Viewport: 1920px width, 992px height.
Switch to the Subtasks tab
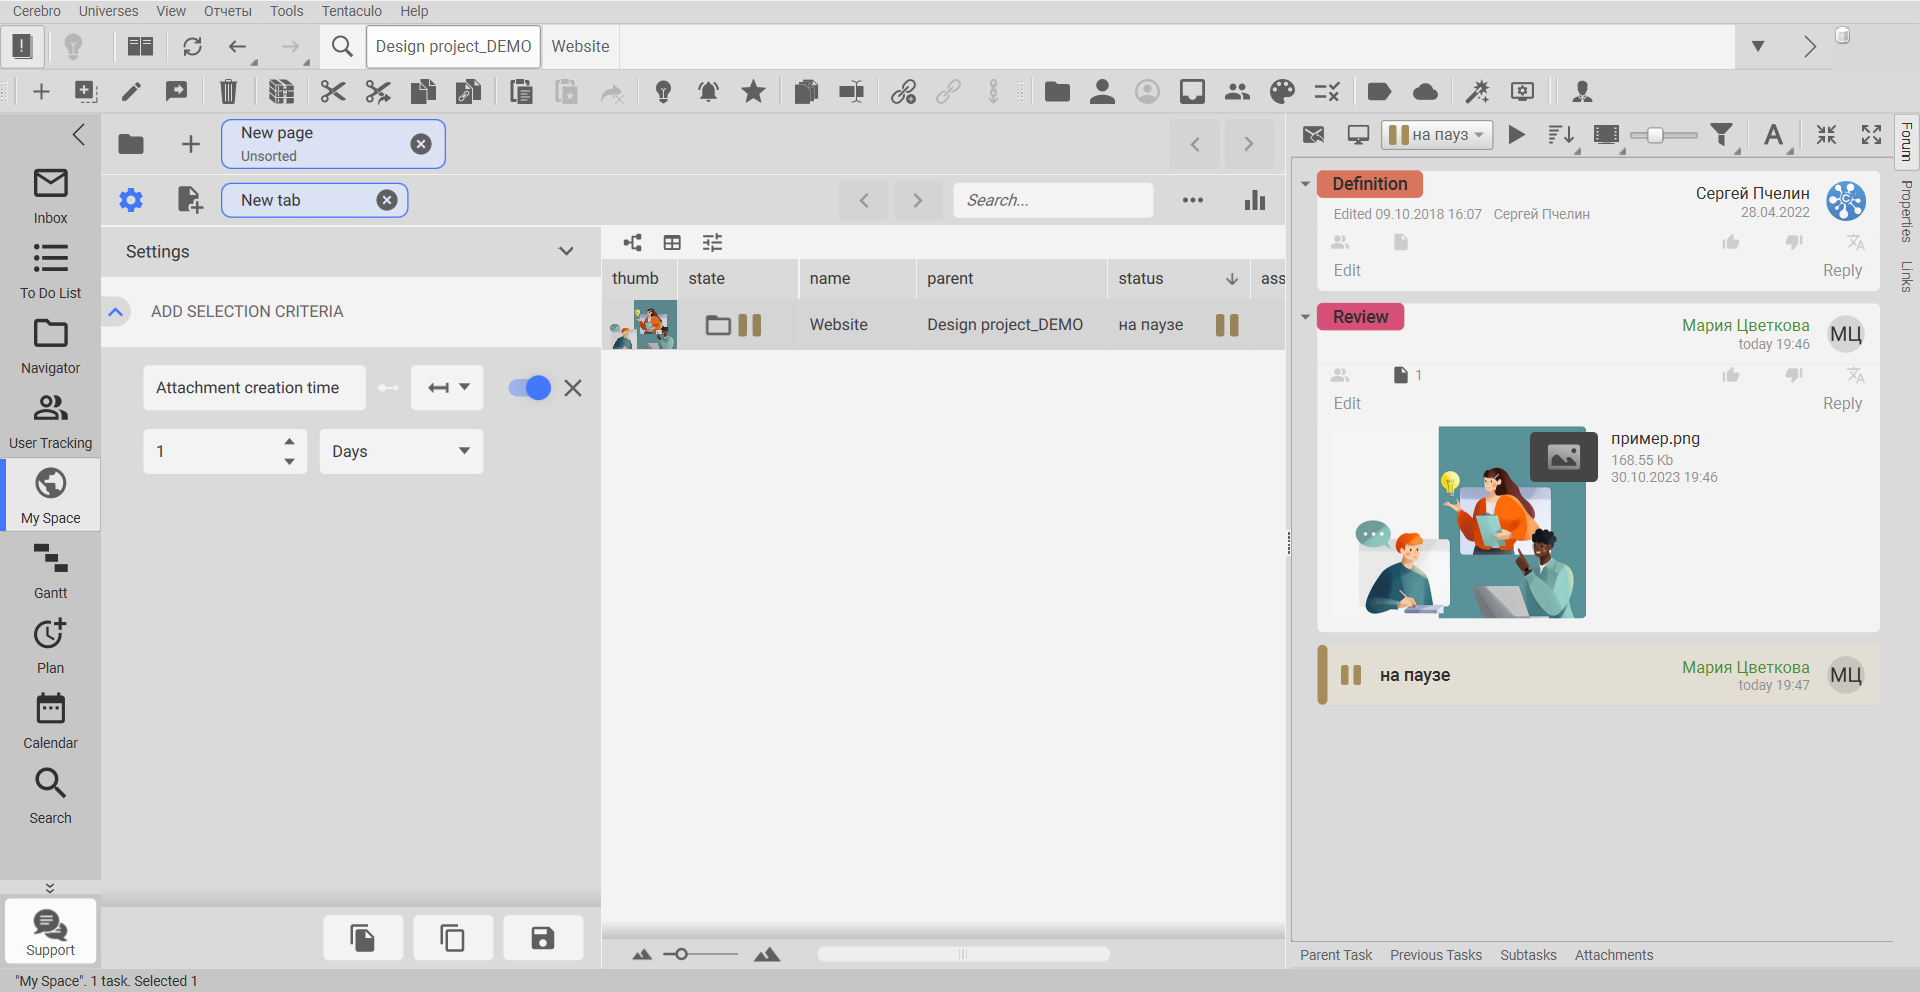(x=1528, y=955)
